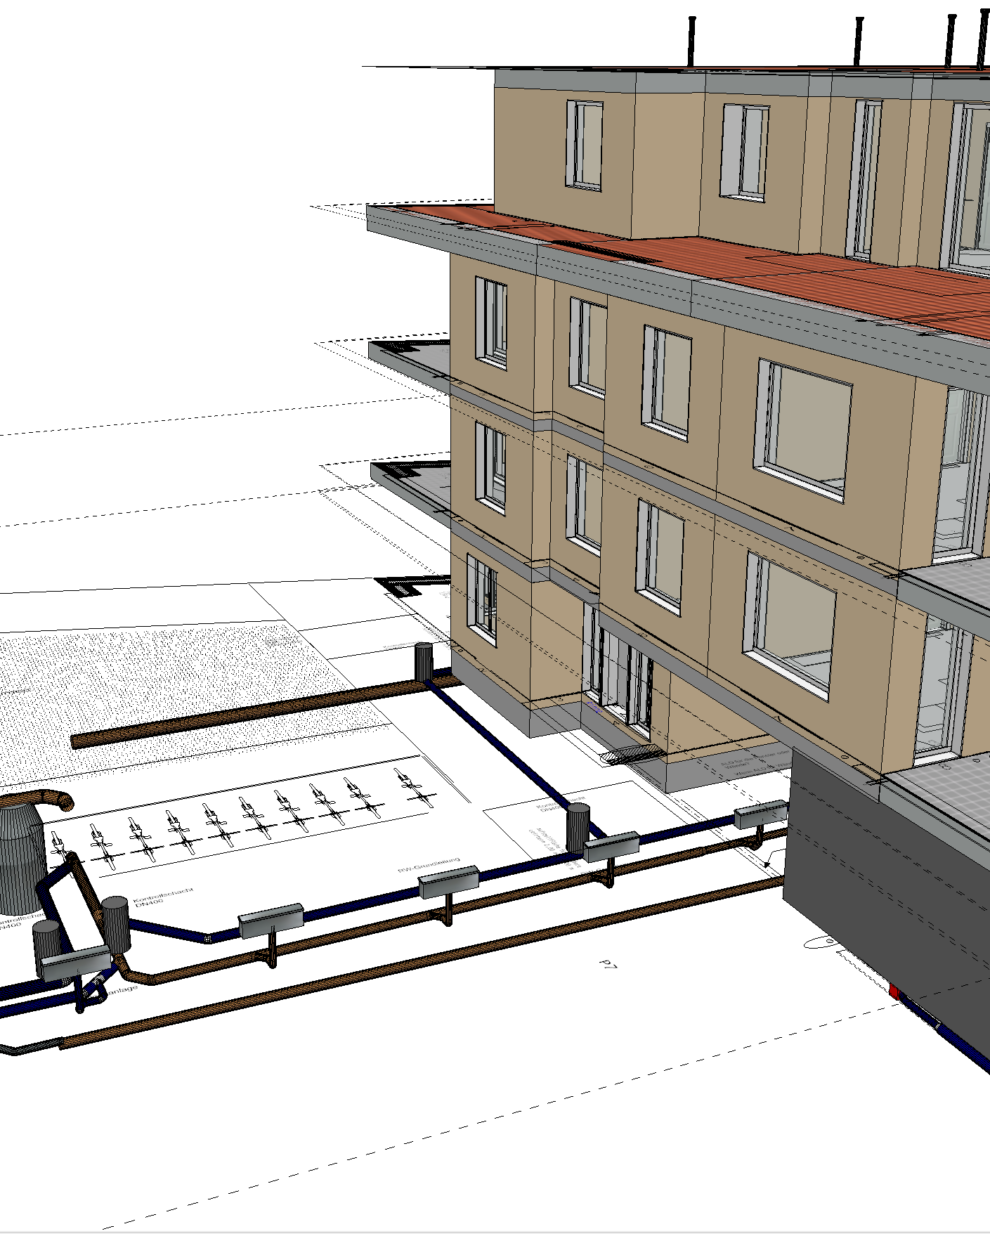Select the RW-Grundleitung pipe label
Screen dimensions: 990x1236
[421, 866]
